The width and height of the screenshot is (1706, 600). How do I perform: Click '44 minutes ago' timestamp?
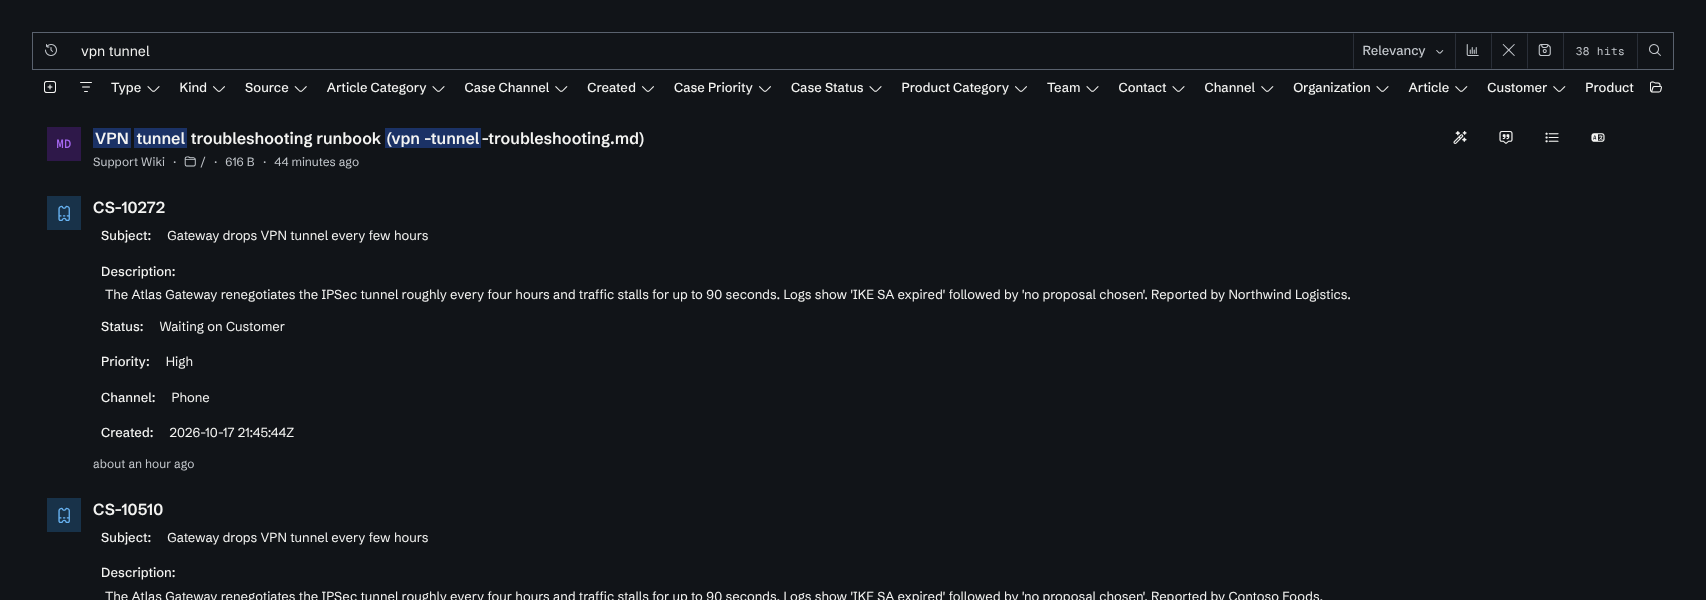click(317, 162)
